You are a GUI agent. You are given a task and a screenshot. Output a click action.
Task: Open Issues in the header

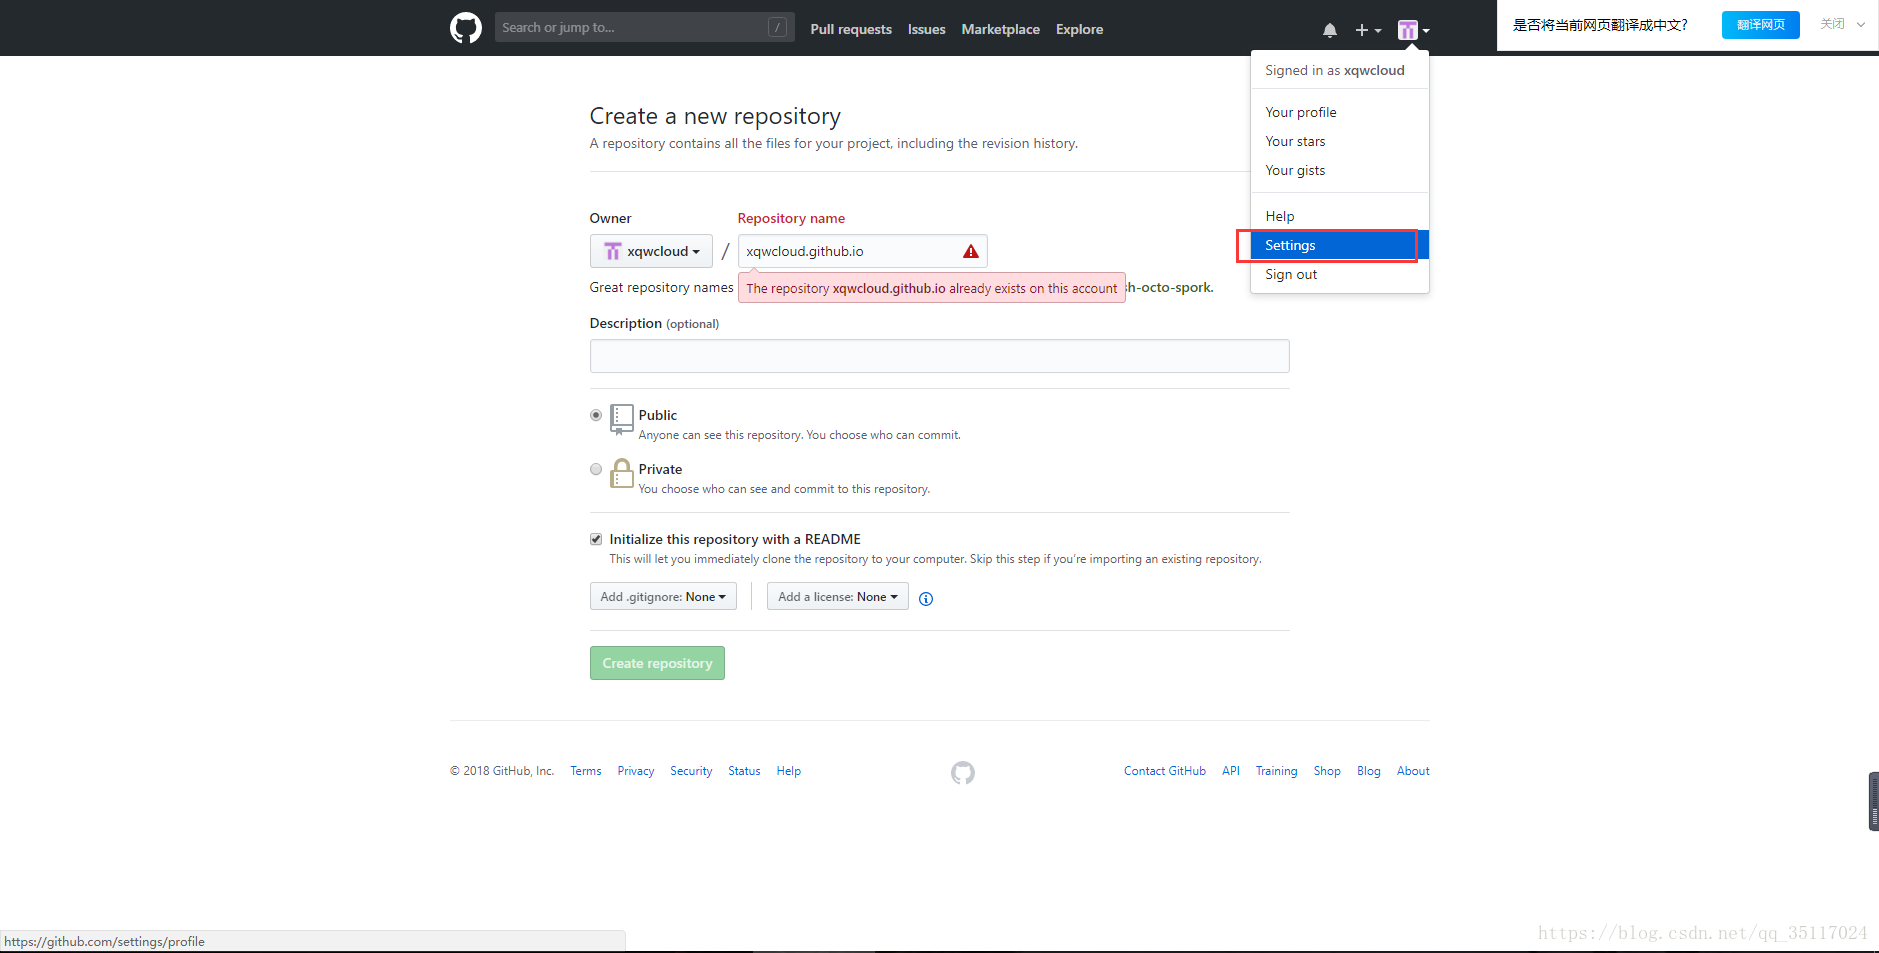point(926,29)
